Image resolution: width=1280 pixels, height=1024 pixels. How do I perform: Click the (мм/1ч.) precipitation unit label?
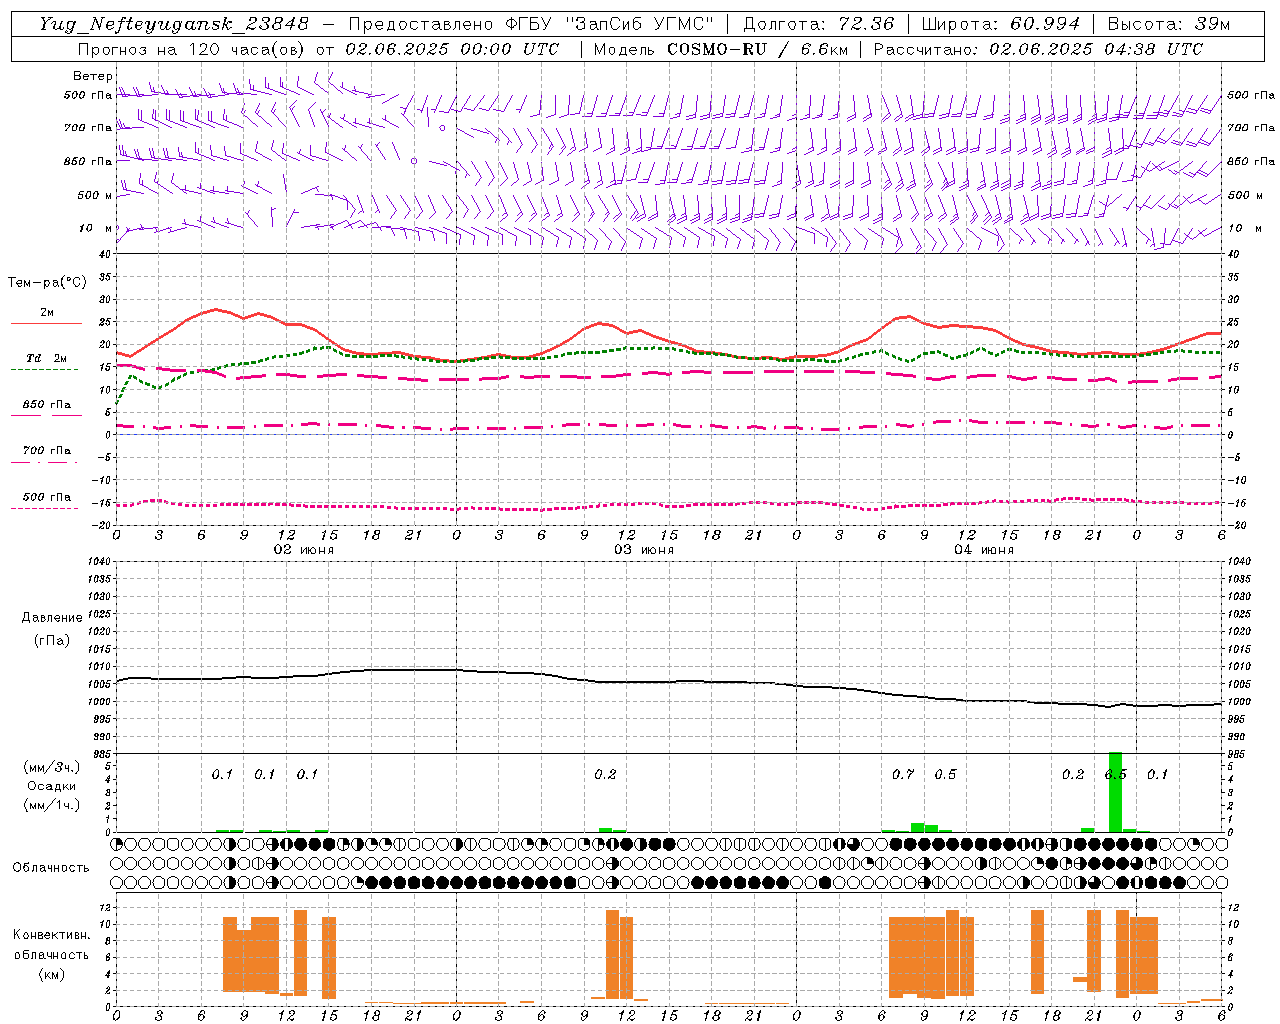[51, 805]
